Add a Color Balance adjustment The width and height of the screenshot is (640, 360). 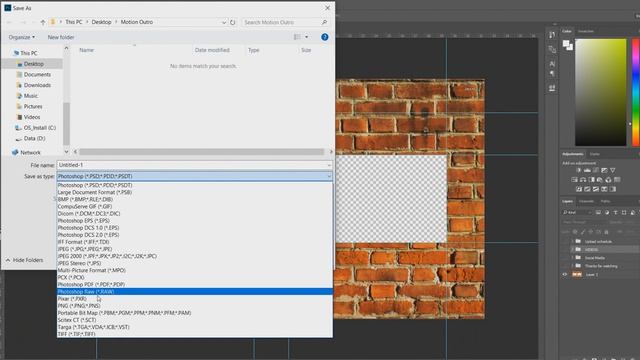[x=583, y=180]
